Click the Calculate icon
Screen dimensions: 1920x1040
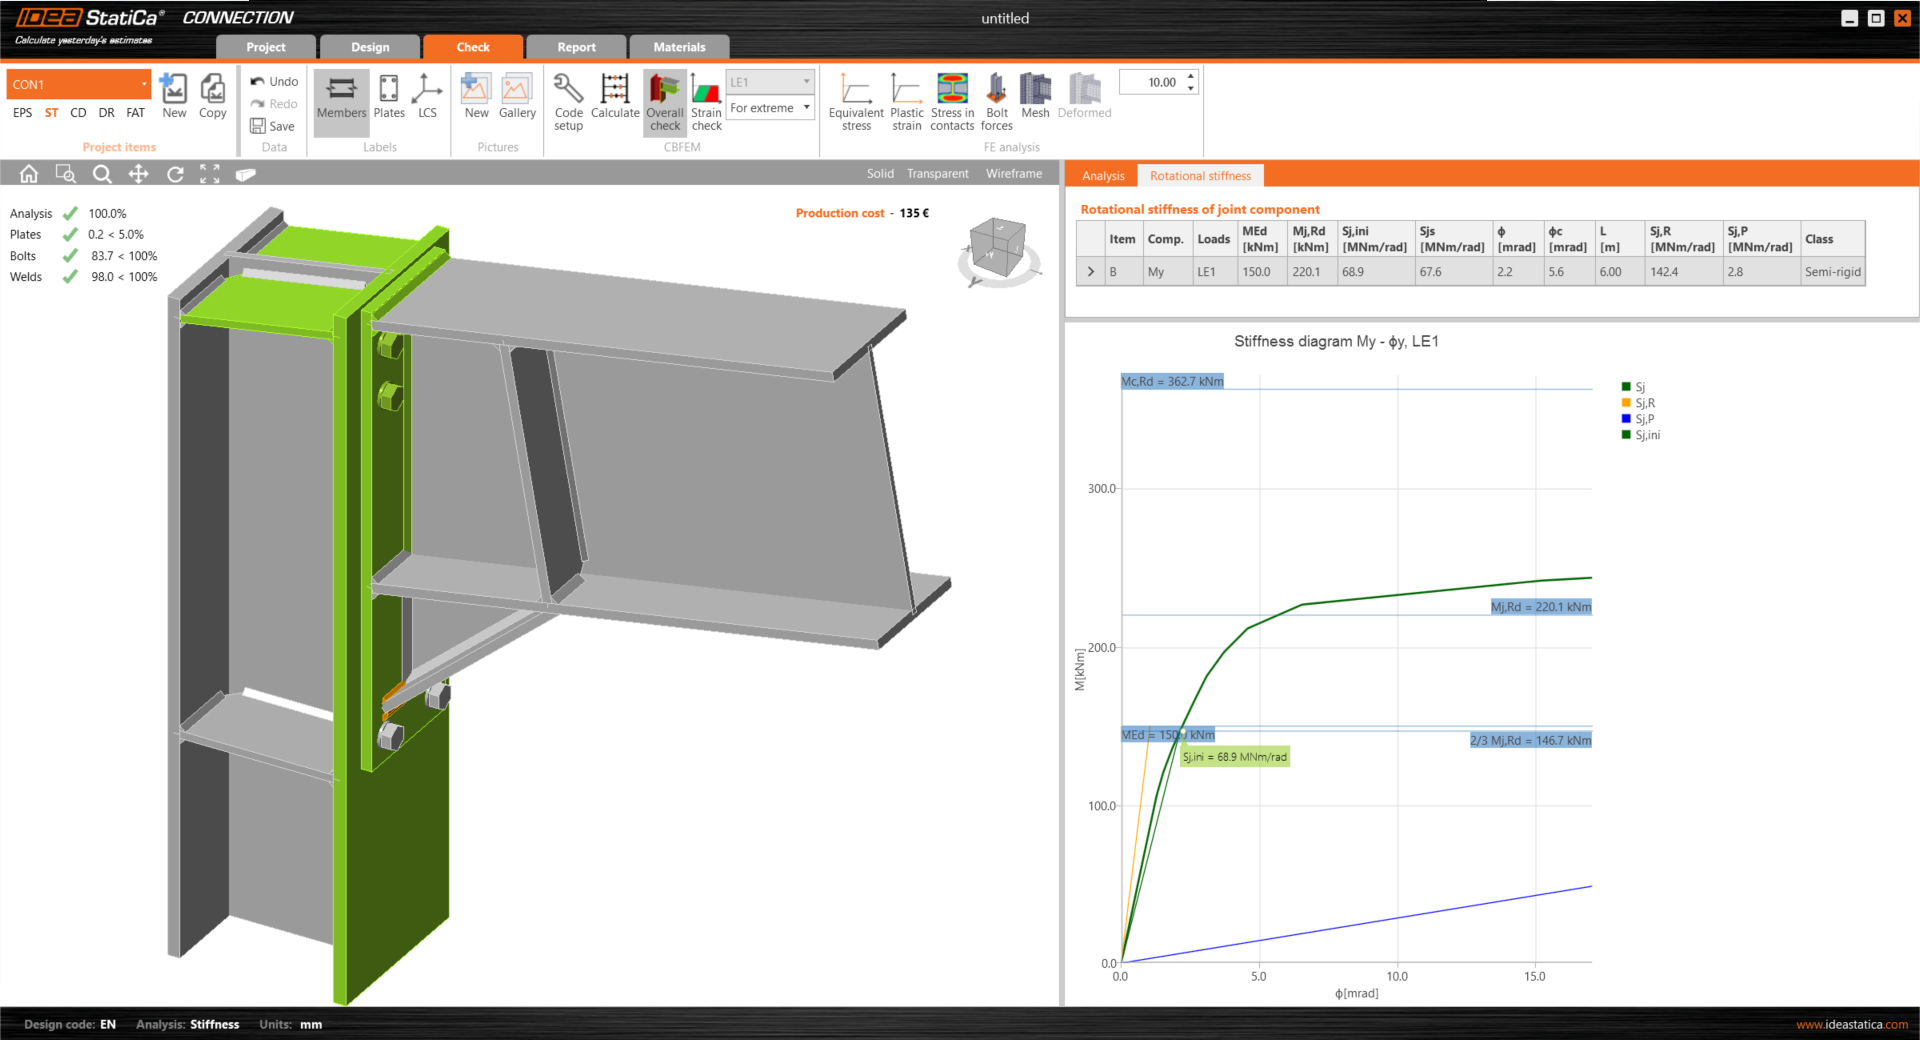click(x=614, y=97)
